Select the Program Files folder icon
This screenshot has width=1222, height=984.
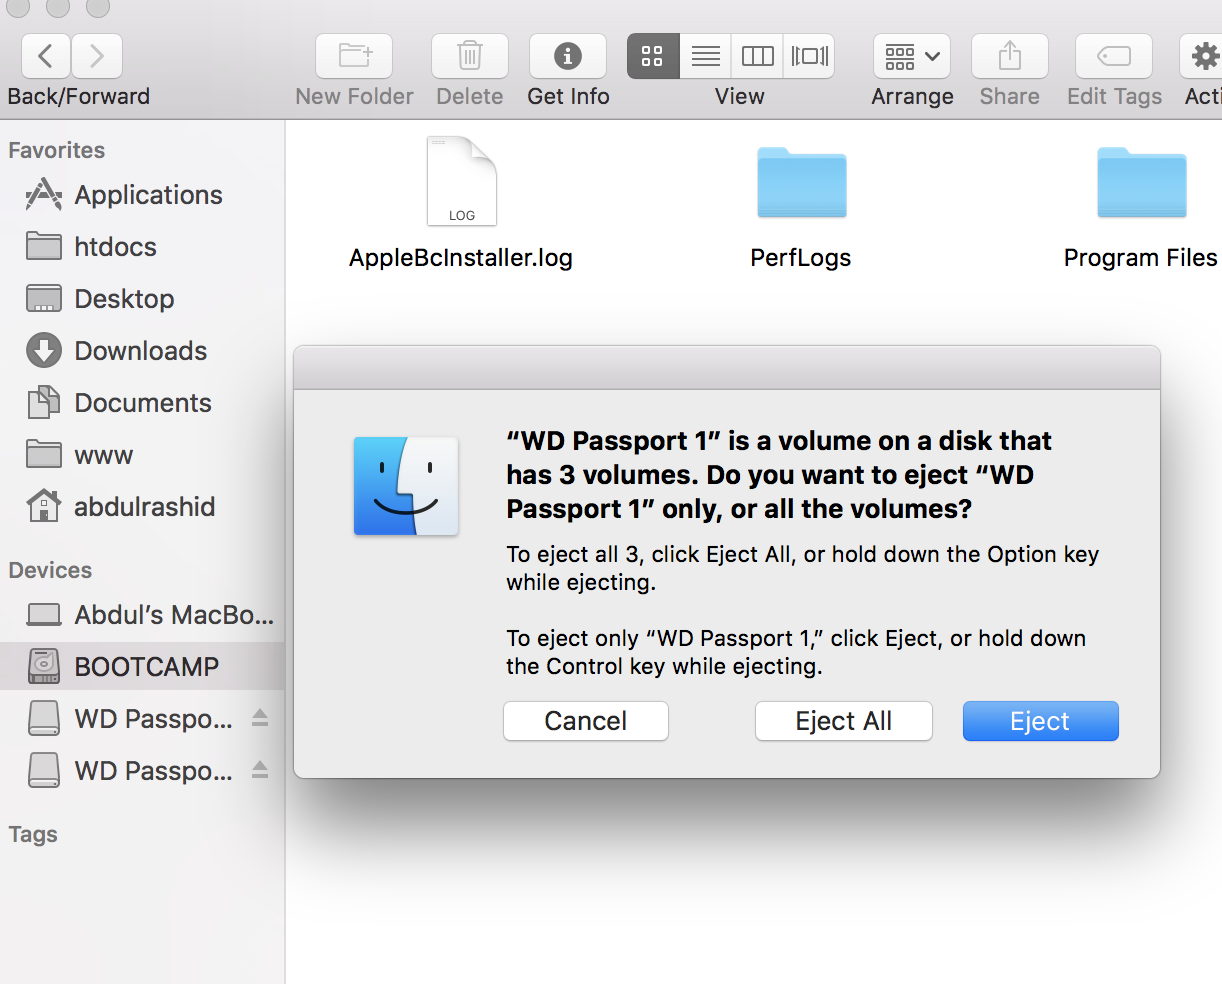click(1142, 183)
